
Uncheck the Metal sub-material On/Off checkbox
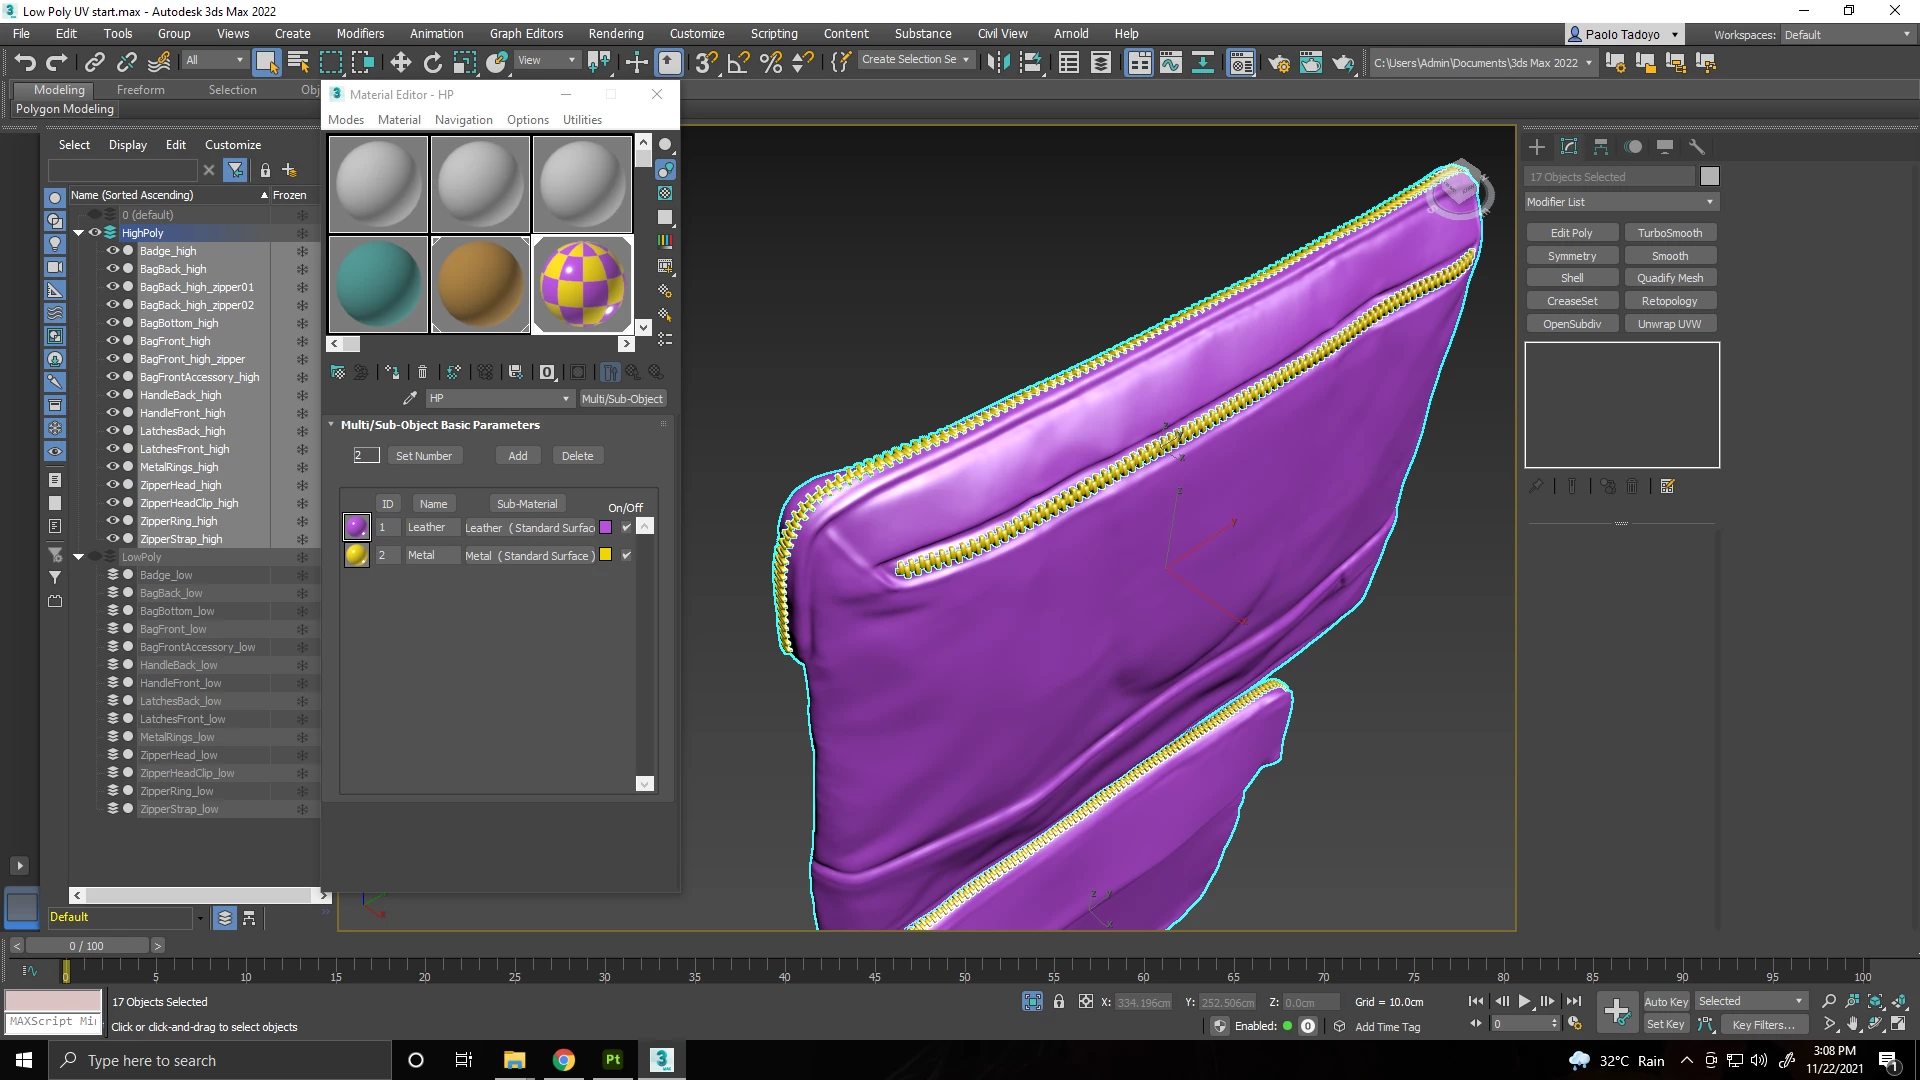pos(626,556)
